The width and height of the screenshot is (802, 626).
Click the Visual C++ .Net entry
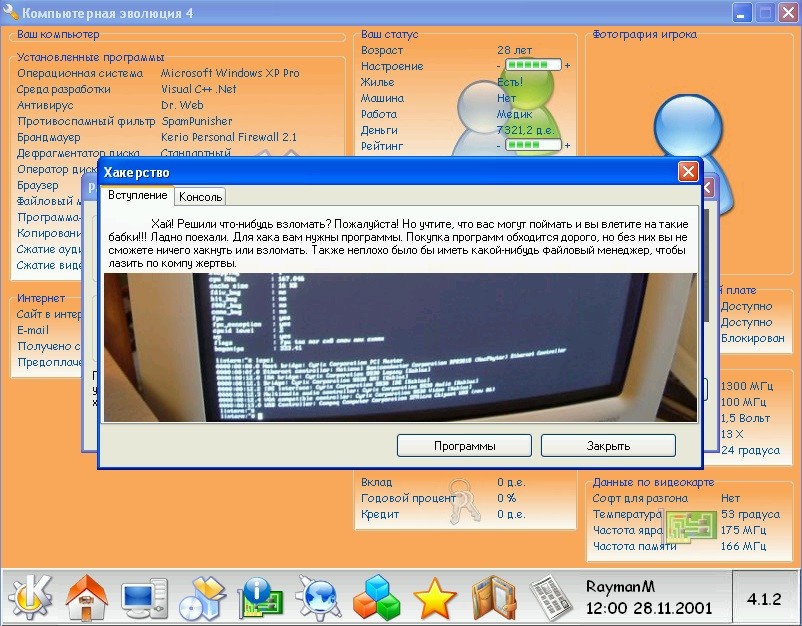point(198,89)
